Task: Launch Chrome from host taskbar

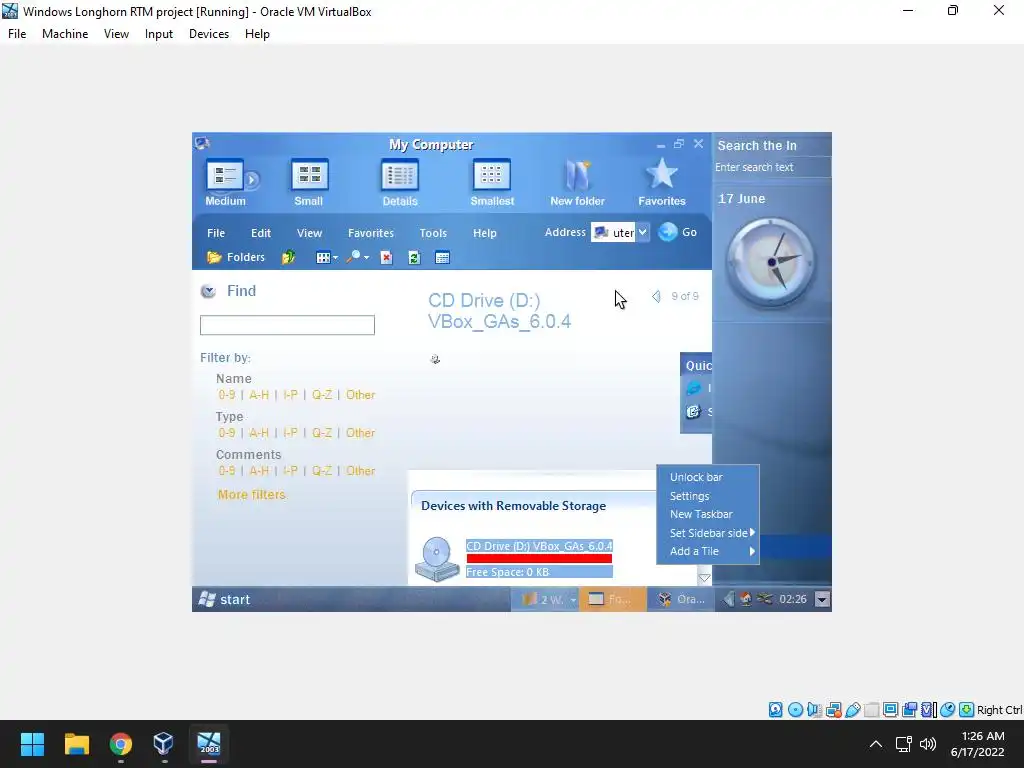Action: [x=121, y=744]
